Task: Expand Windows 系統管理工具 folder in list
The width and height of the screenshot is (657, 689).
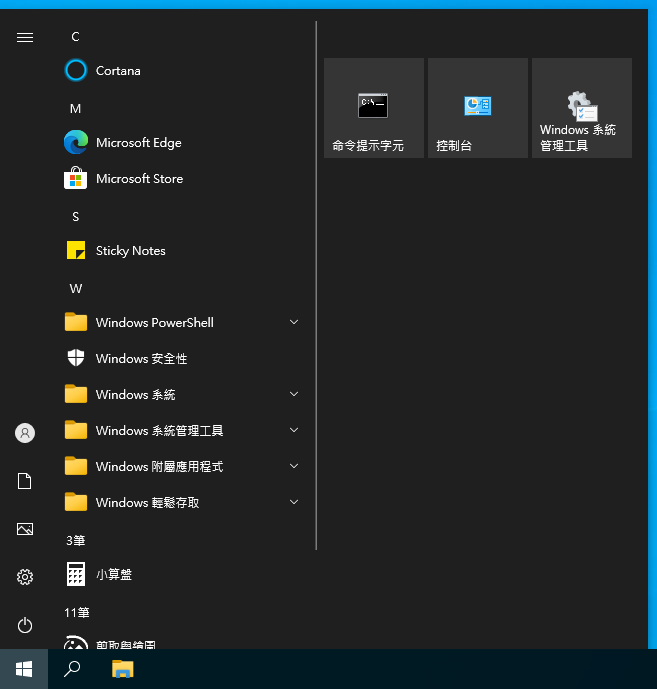Action: click(x=182, y=431)
